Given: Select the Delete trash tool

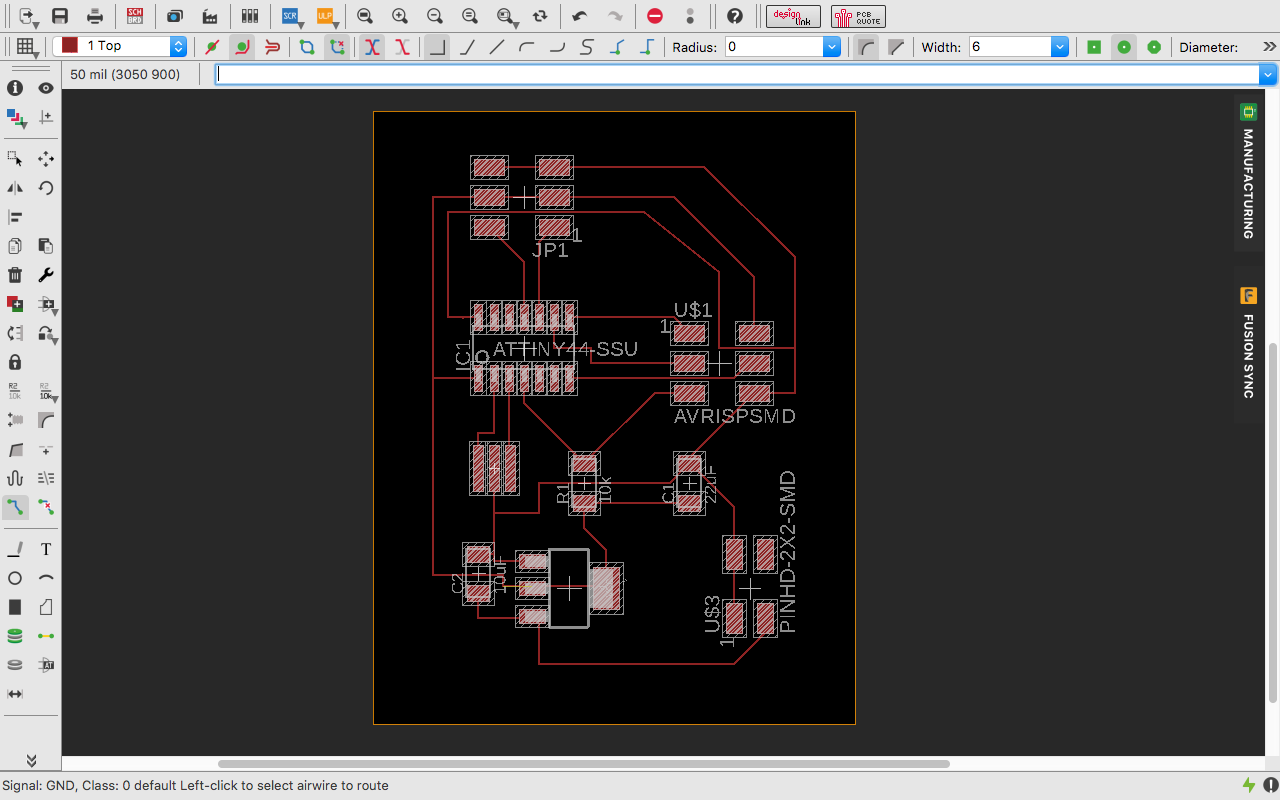Looking at the screenshot, I should click(15, 275).
